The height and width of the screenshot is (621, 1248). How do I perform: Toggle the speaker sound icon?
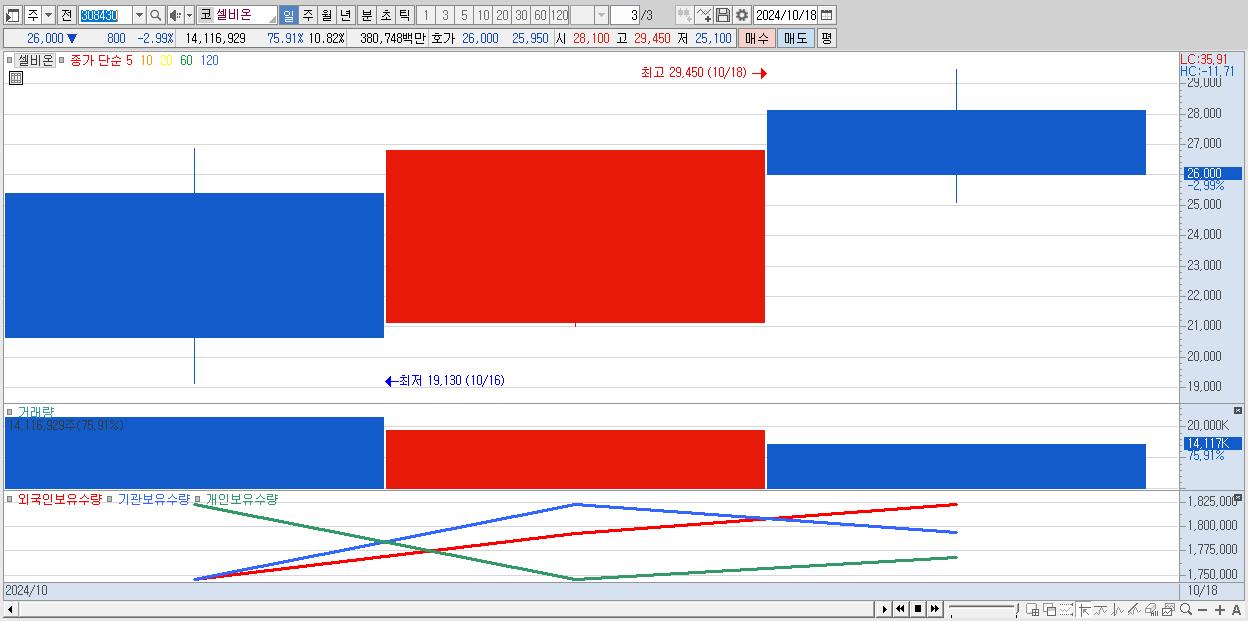pyautogui.click(x=175, y=15)
